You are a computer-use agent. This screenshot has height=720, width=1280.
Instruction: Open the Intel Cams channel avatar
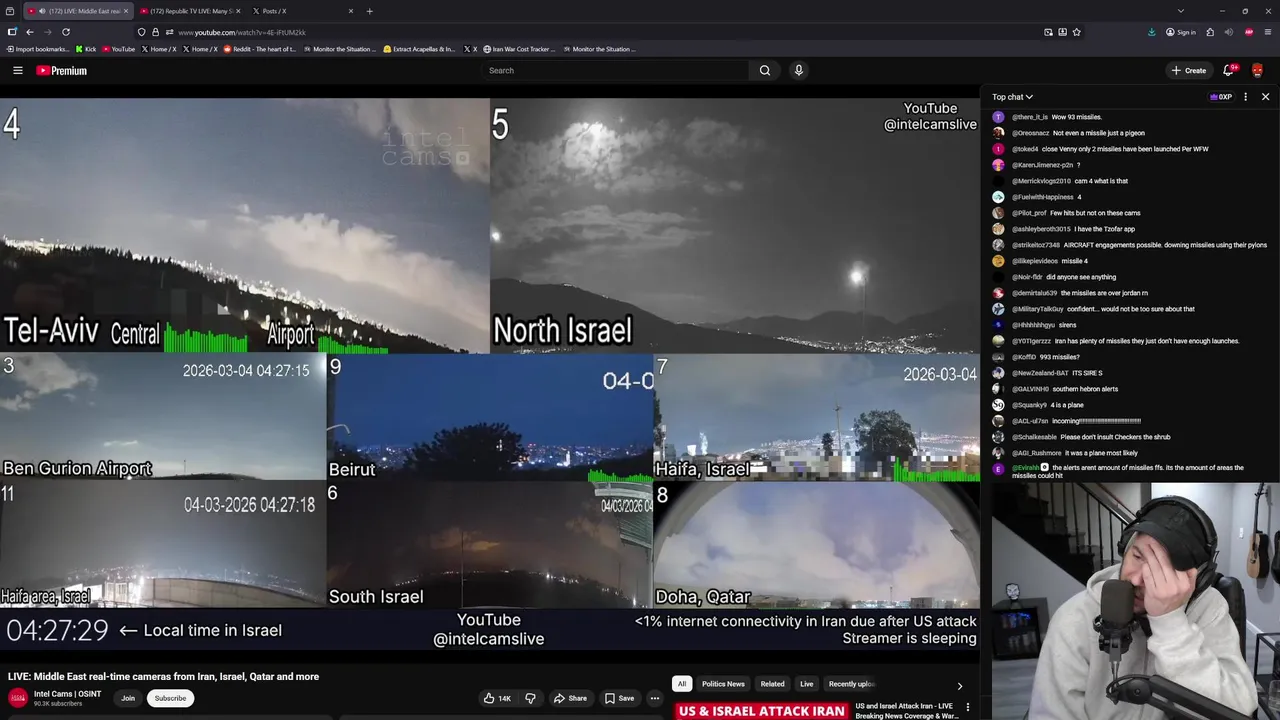point(18,698)
